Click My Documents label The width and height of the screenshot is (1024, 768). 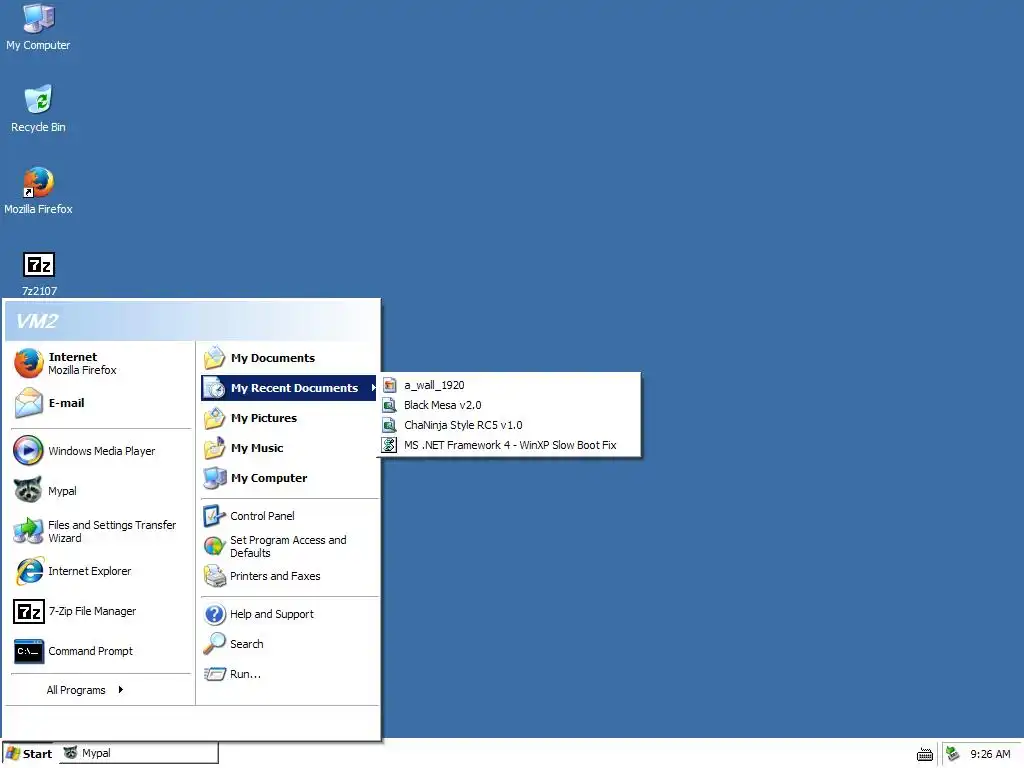point(272,358)
